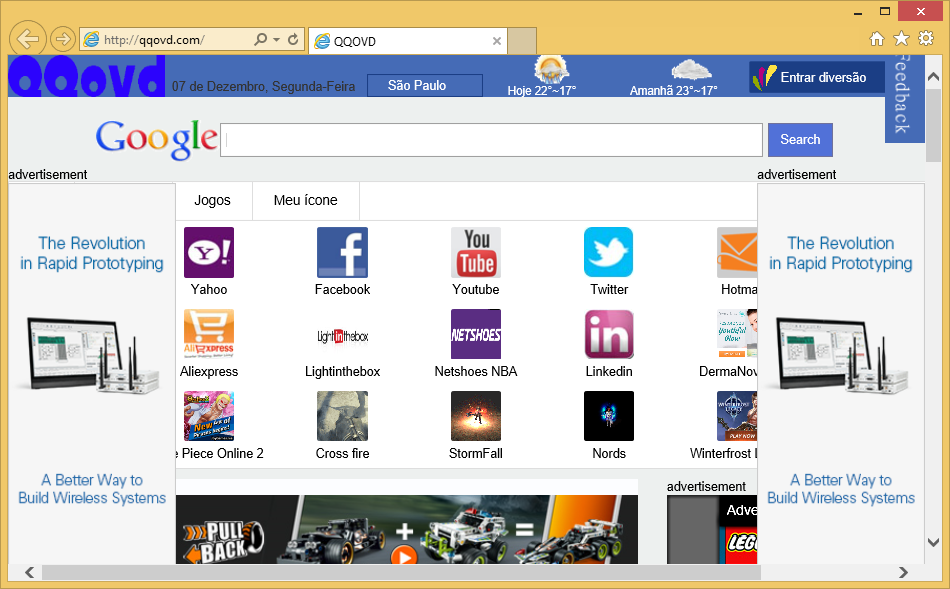Open the LEGO advertisement thumbnail
The height and width of the screenshot is (589, 950).
712,530
